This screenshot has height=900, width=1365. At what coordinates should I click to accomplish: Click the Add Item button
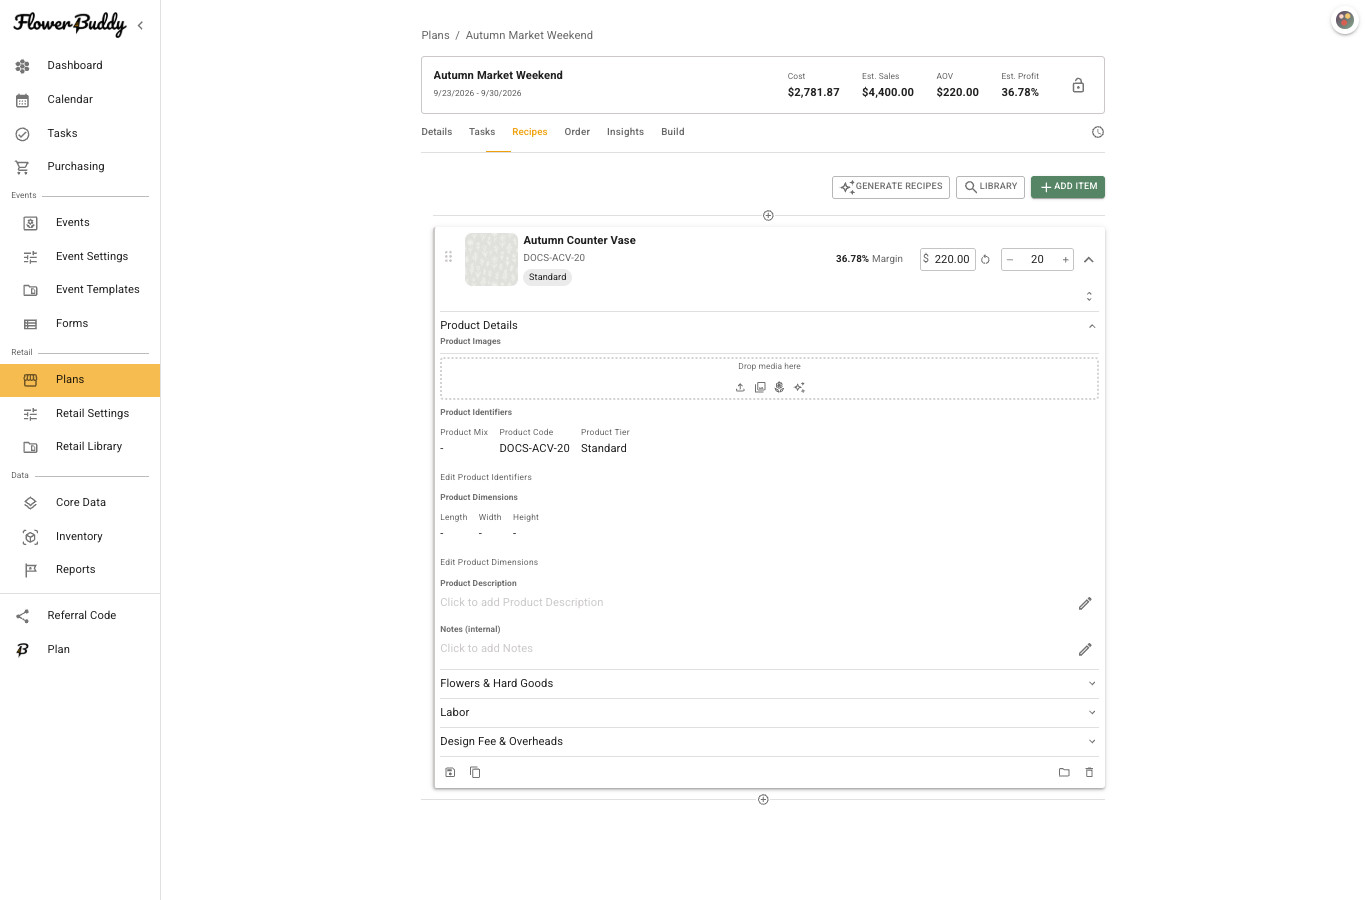coord(1068,187)
